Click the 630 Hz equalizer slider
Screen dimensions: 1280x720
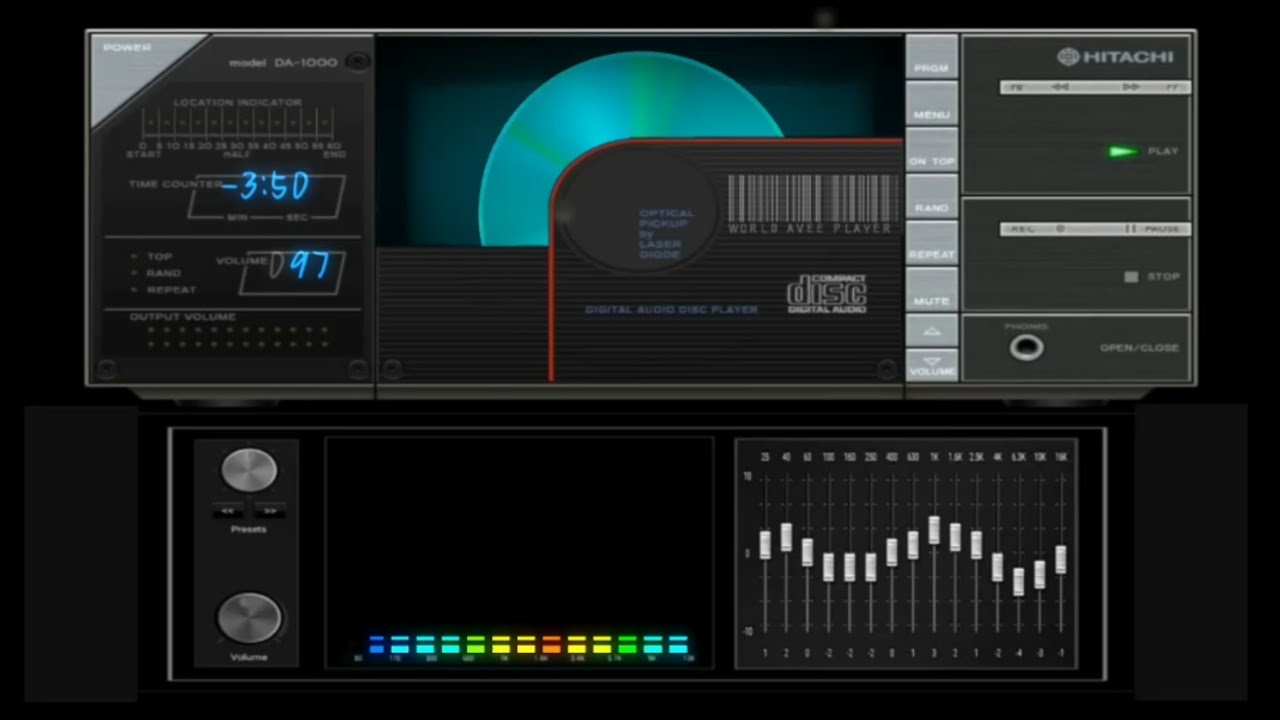[x=913, y=545]
